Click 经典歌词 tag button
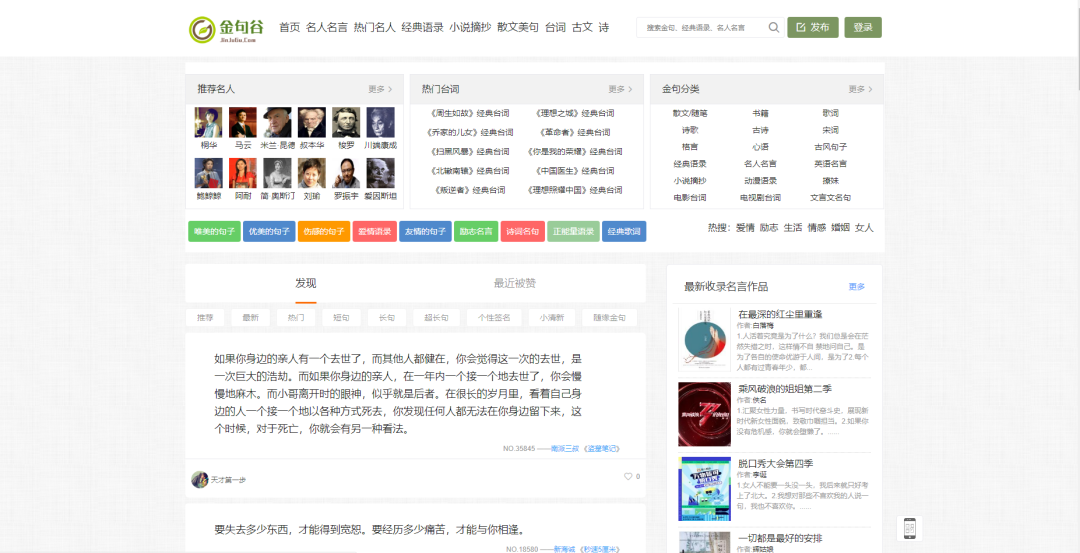Image resolution: width=1080 pixels, height=553 pixels. [624, 231]
